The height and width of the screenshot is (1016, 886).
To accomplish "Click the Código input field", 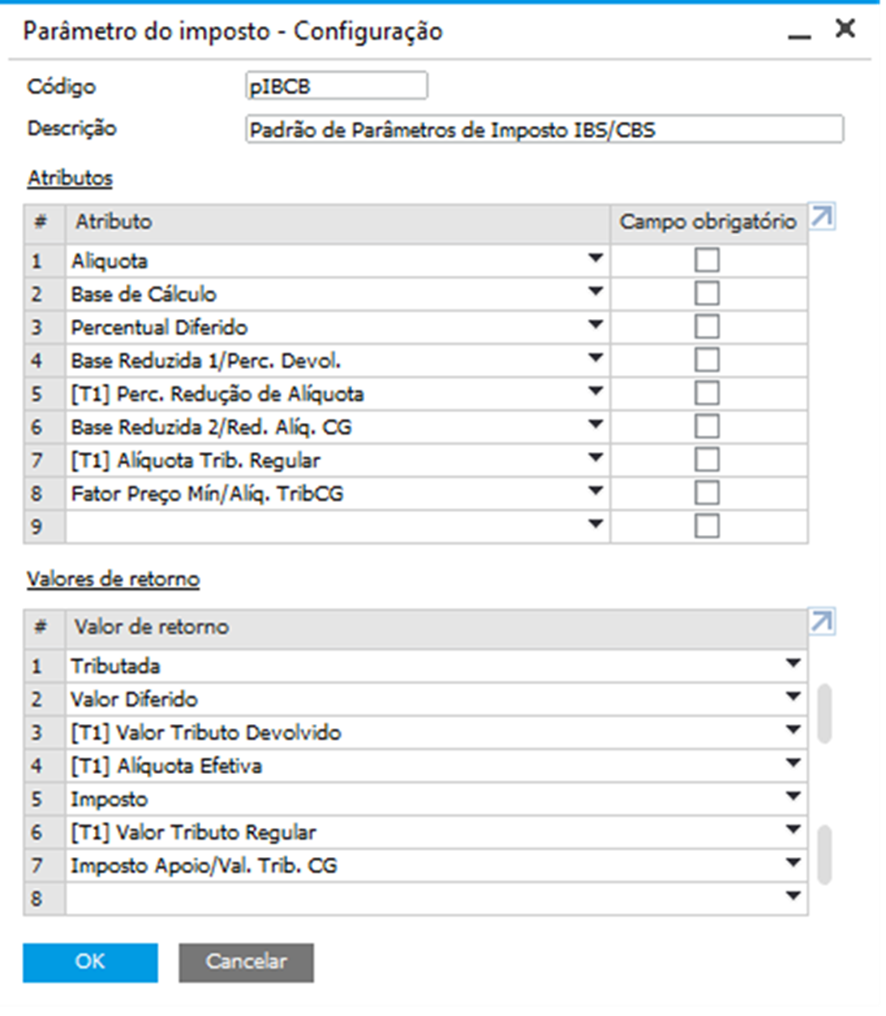I will tap(337, 86).
